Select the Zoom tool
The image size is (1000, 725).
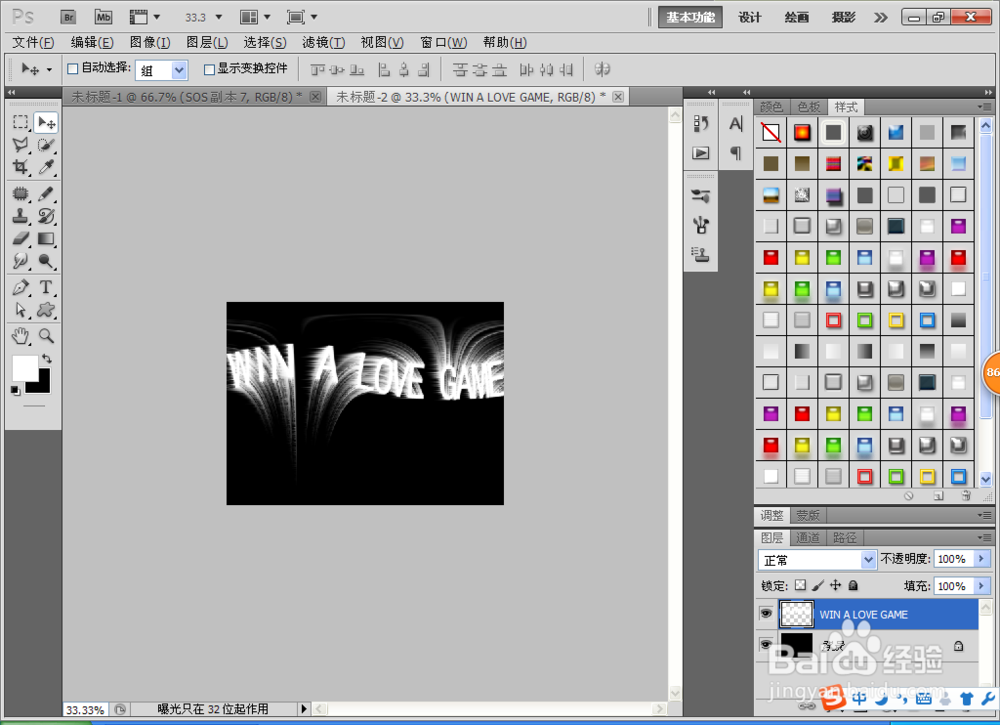46,335
